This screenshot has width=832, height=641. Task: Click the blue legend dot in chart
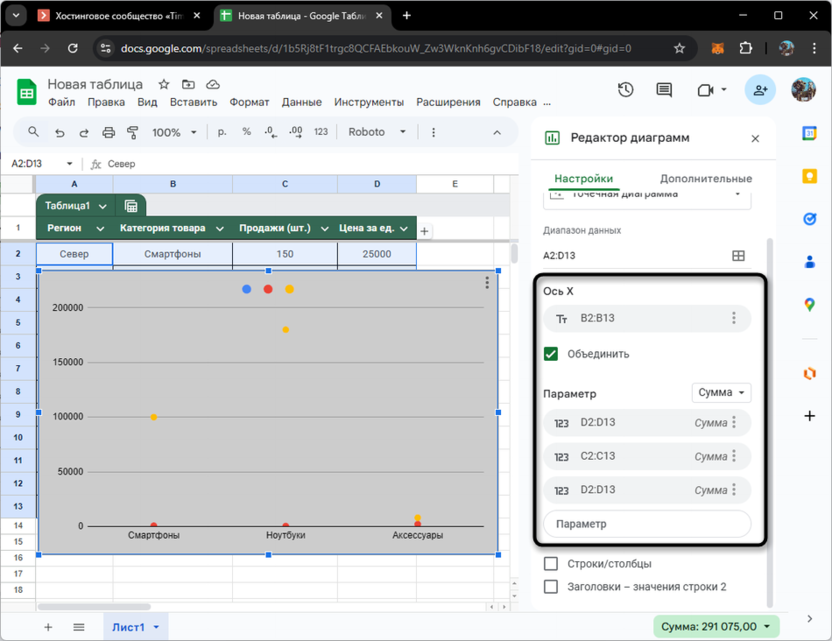tap(247, 290)
